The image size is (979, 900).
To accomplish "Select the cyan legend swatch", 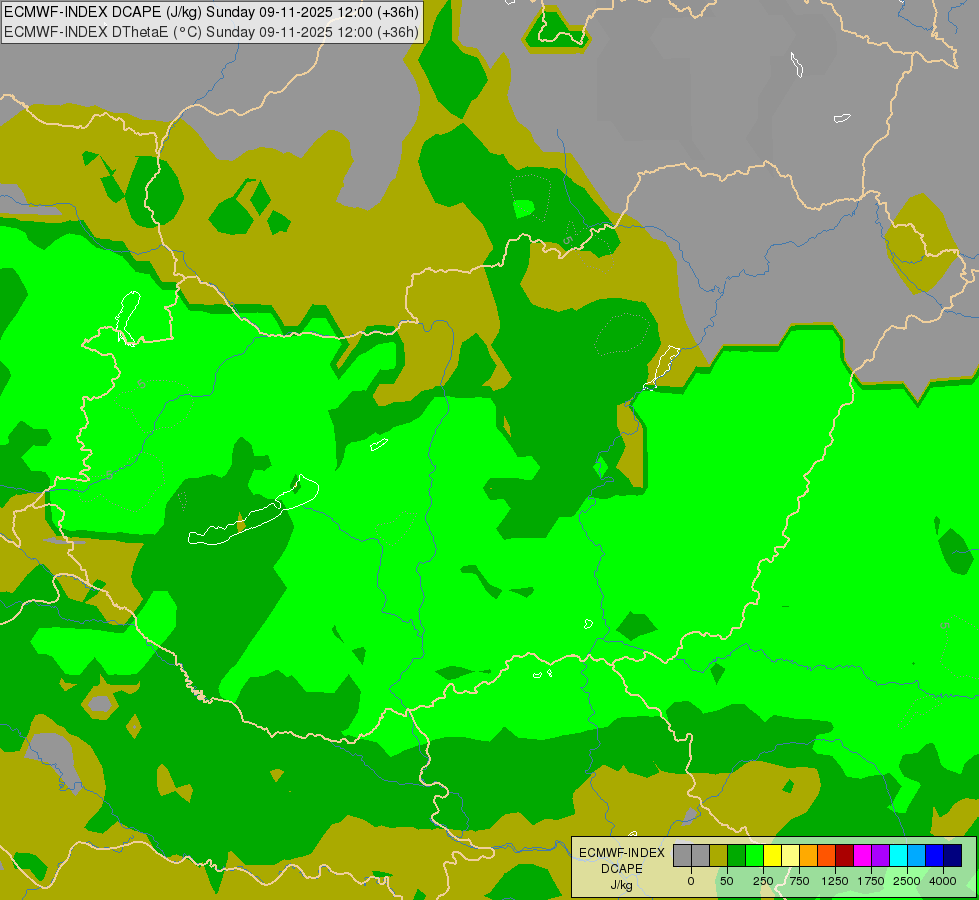I will [x=898, y=855].
